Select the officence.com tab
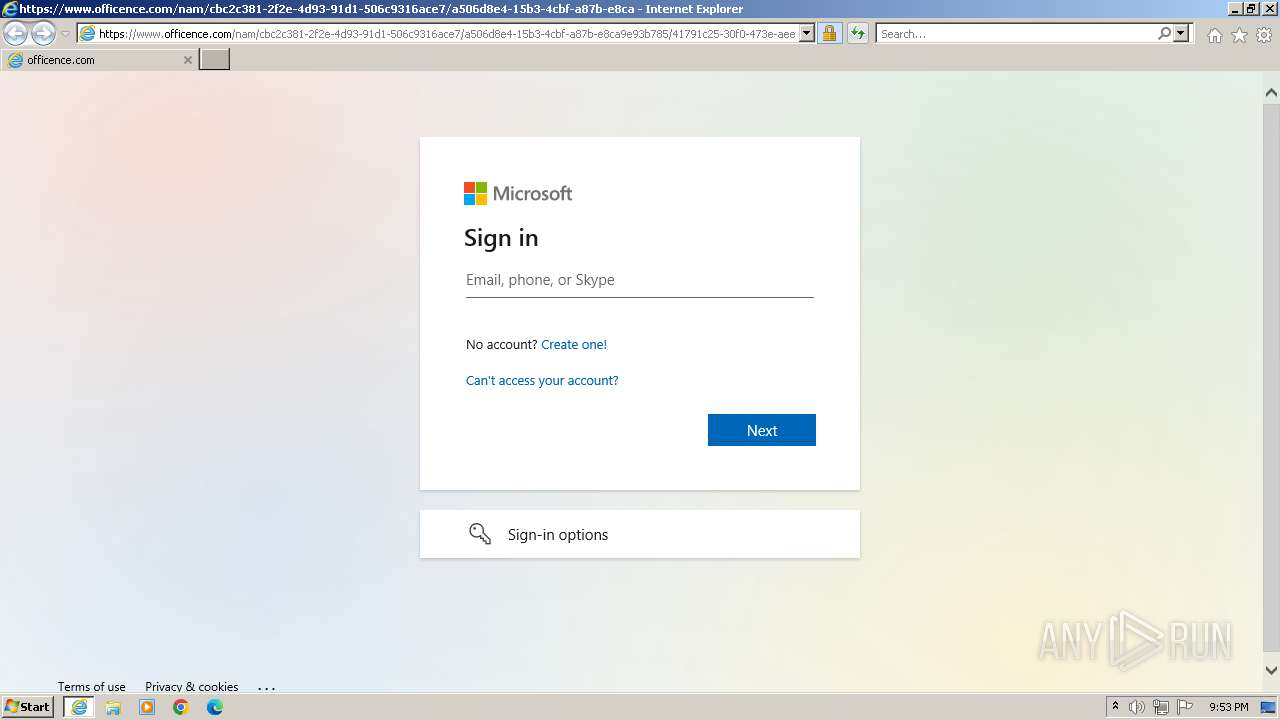 tap(99, 60)
